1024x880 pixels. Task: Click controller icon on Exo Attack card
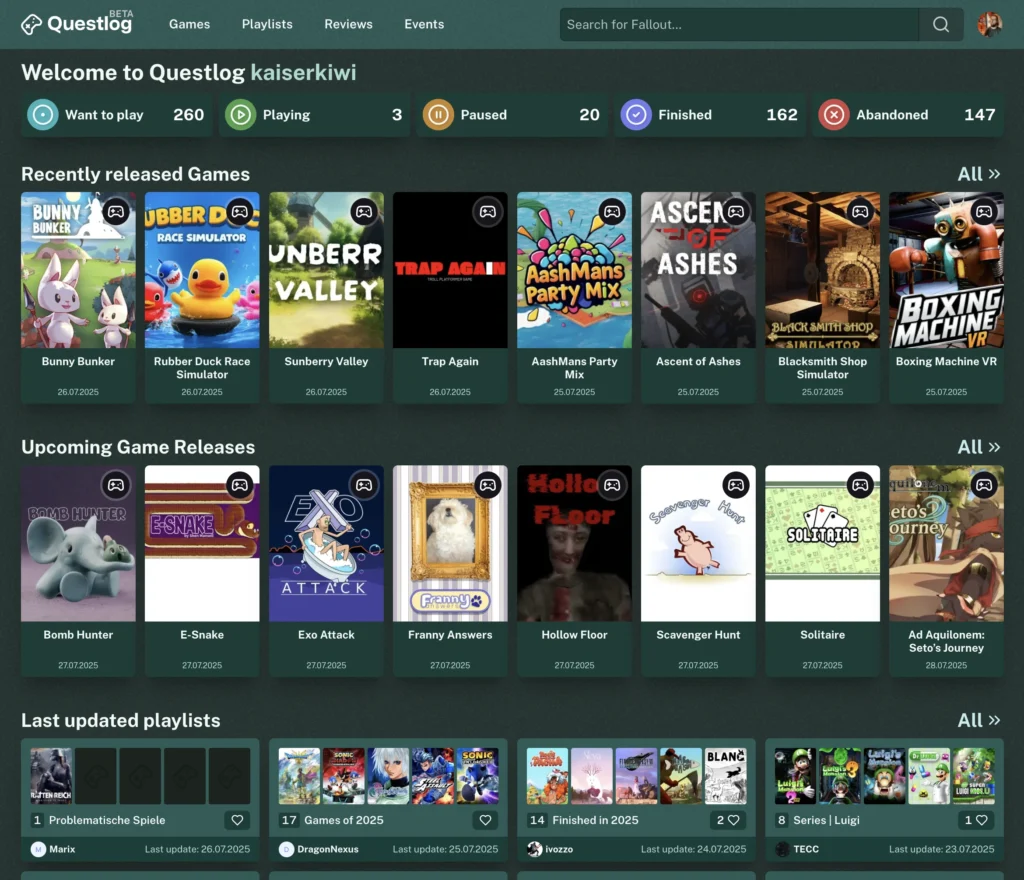[364, 485]
